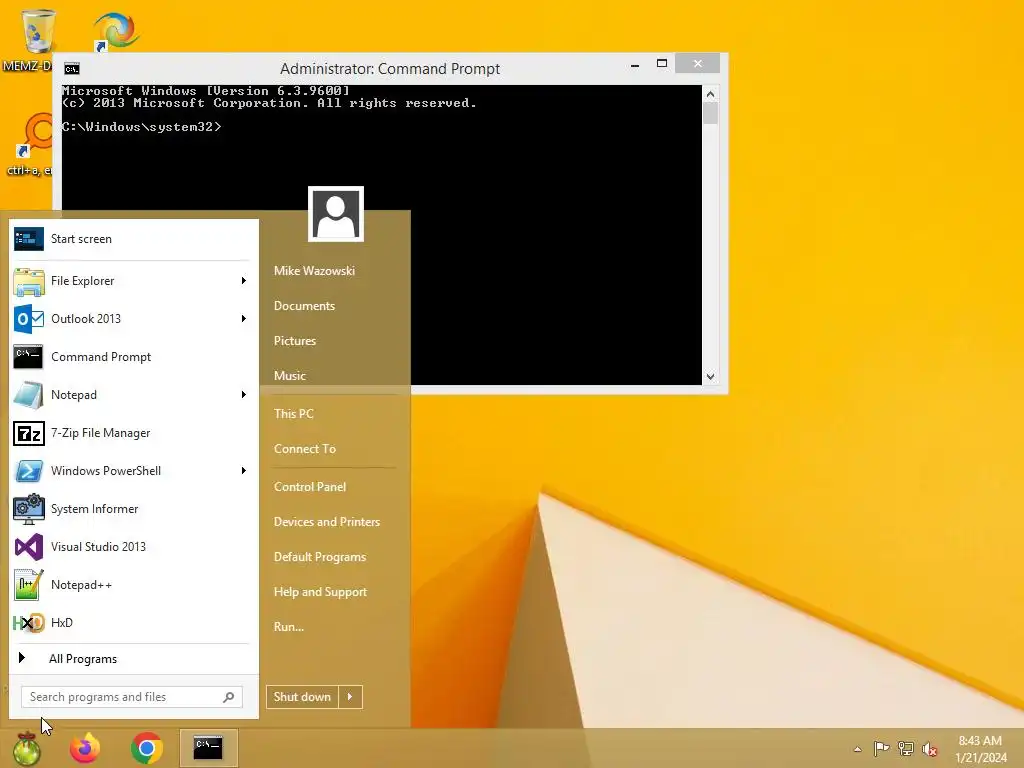Open Pictures from start menu
The image size is (1024, 768).
point(295,341)
